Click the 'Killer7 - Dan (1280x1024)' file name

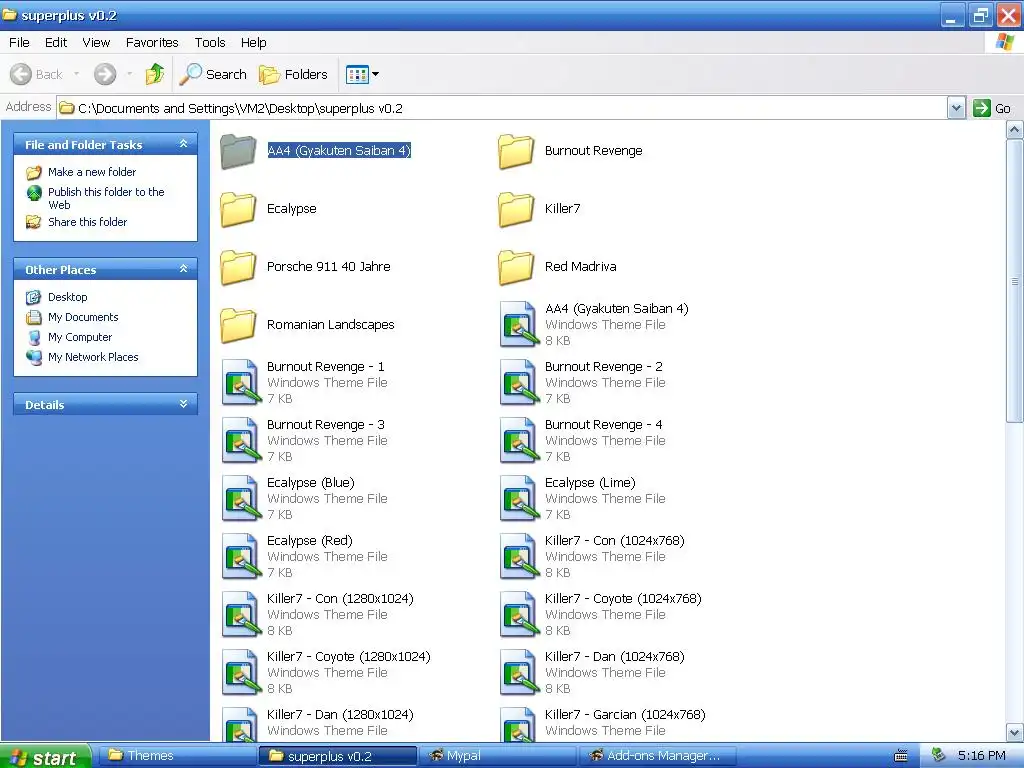pyautogui.click(x=340, y=714)
